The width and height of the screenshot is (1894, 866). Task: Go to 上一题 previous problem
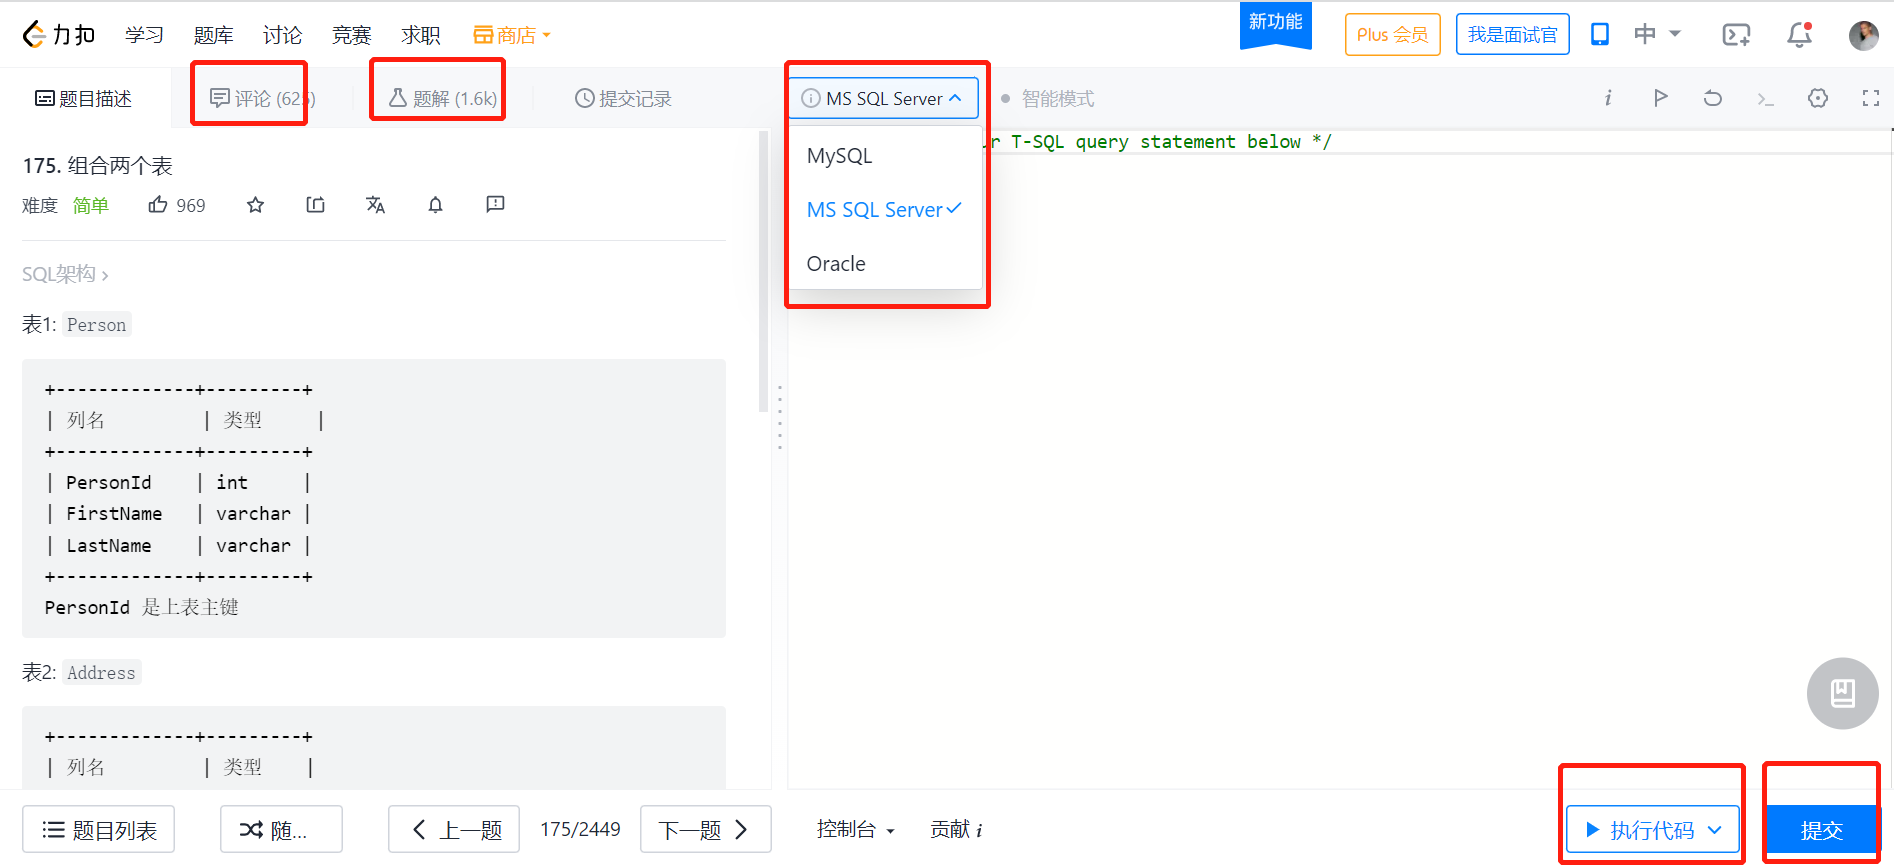tap(454, 830)
